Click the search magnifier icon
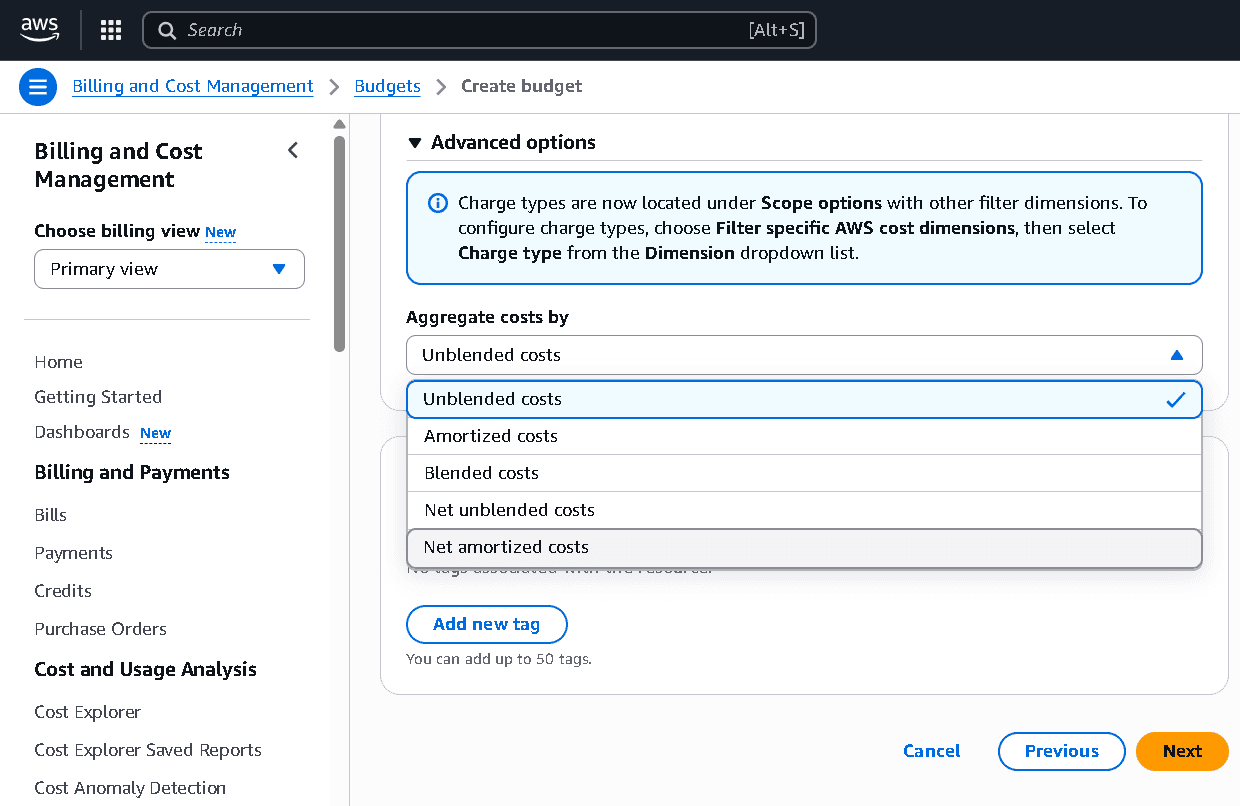 (167, 30)
